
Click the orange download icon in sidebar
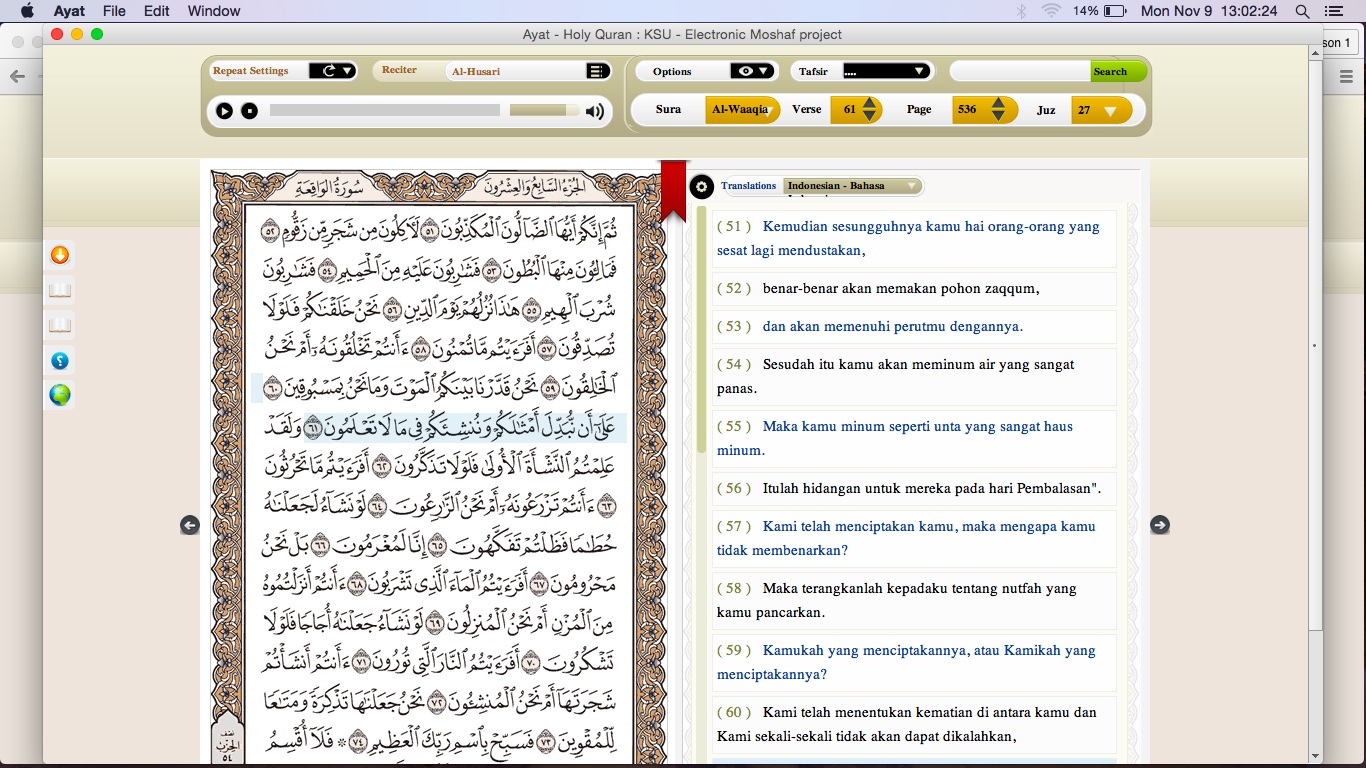59,255
